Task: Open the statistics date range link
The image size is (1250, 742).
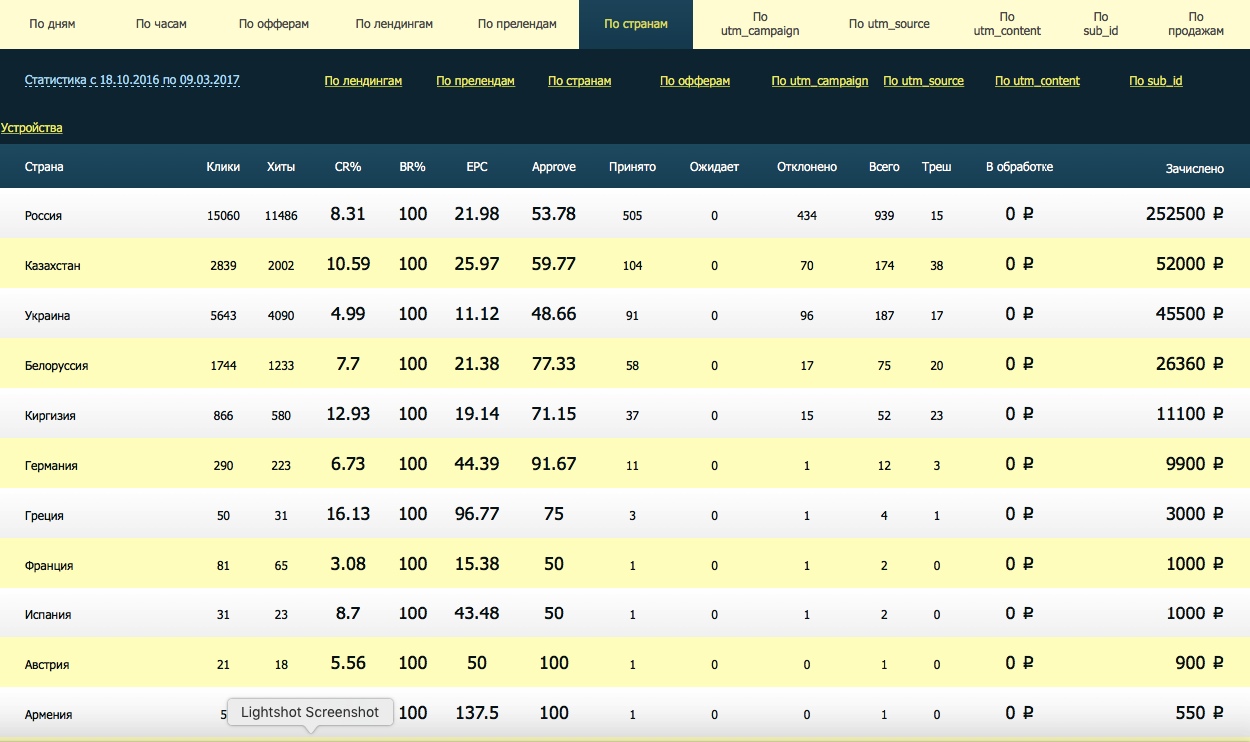Action: click(132, 80)
